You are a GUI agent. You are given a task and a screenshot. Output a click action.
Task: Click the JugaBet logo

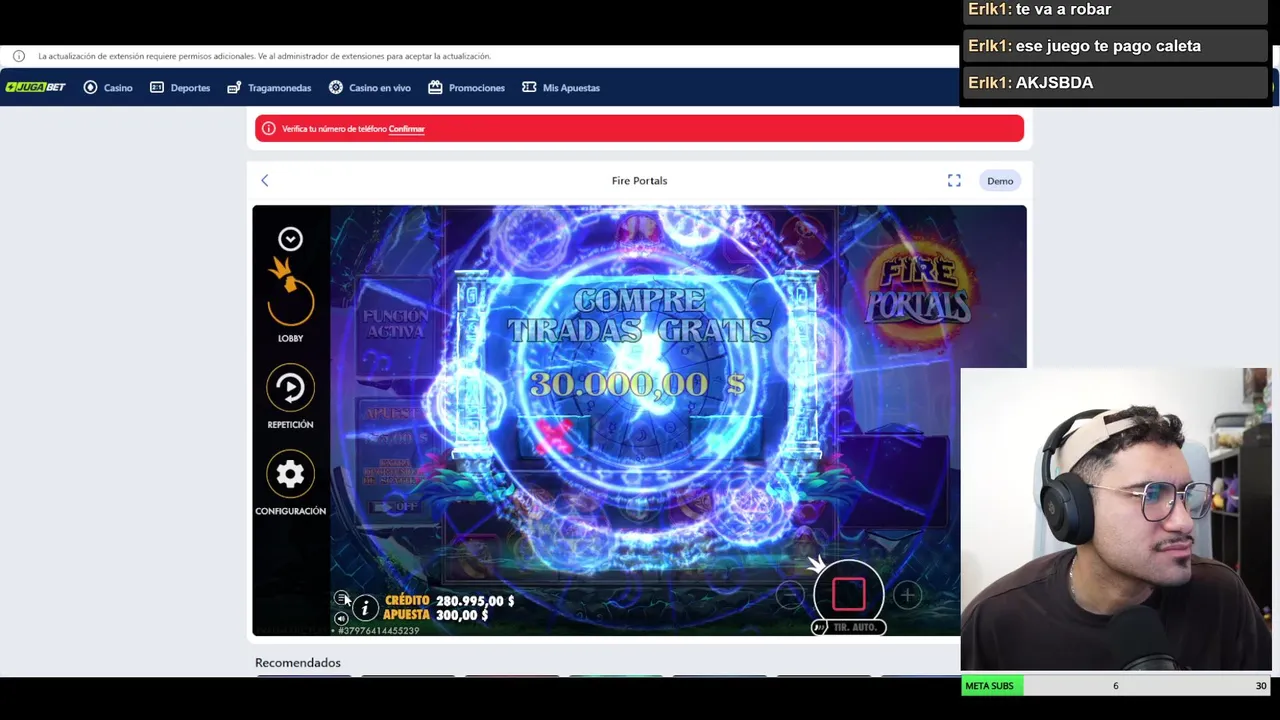click(36, 88)
